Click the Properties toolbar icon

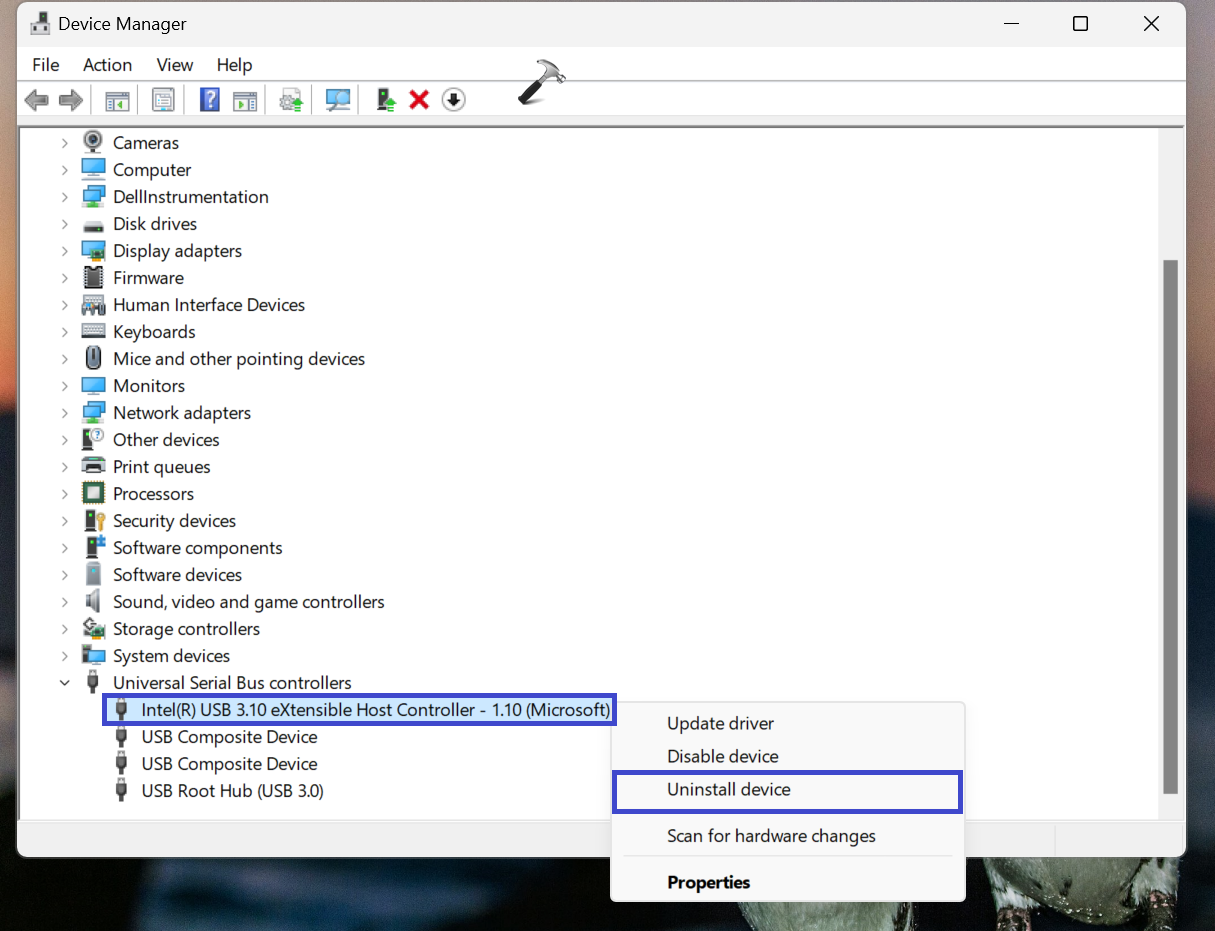pyautogui.click(x=163, y=100)
